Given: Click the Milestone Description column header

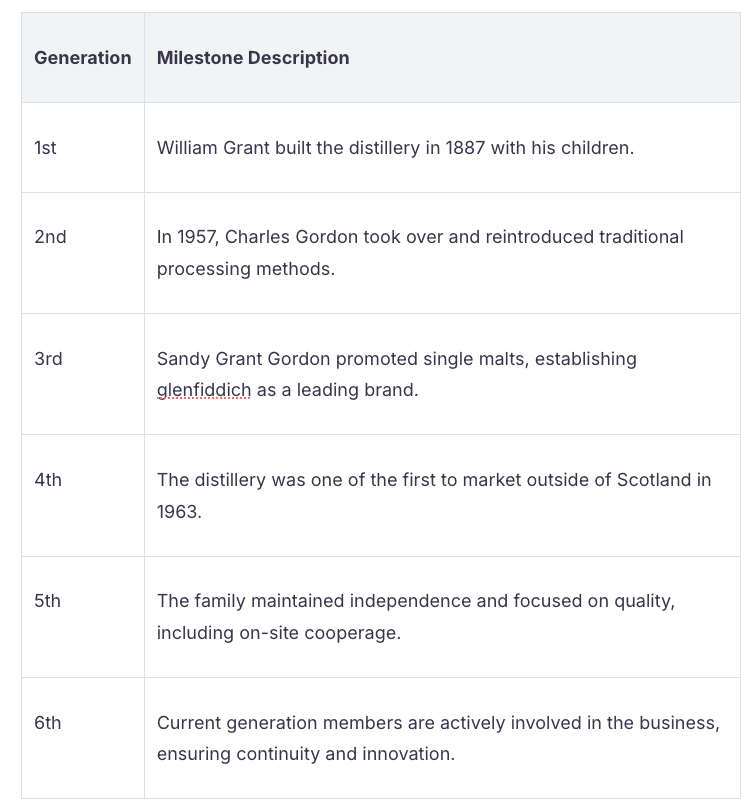Looking at the screenshot, I should (x=253, y=58).
